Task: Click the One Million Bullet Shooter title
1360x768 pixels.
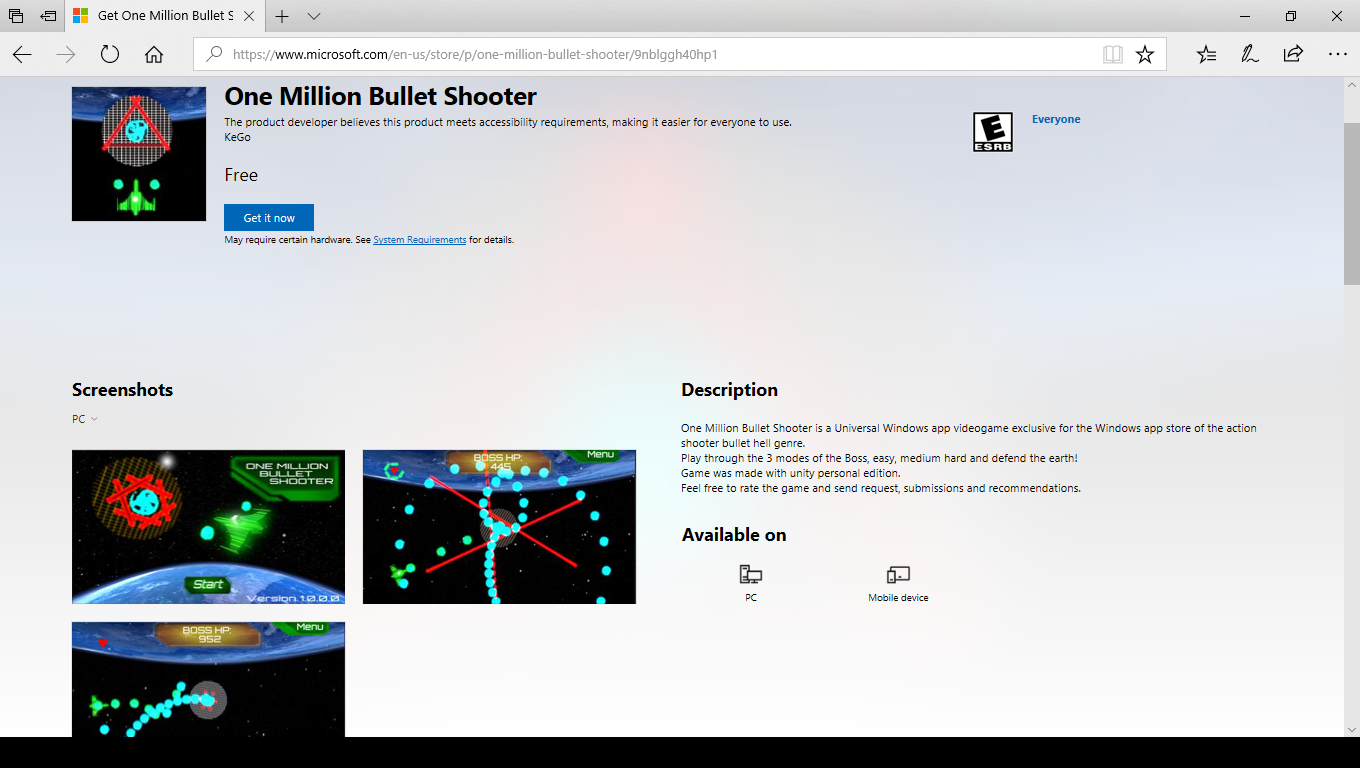Action: (x=381, y=97)
